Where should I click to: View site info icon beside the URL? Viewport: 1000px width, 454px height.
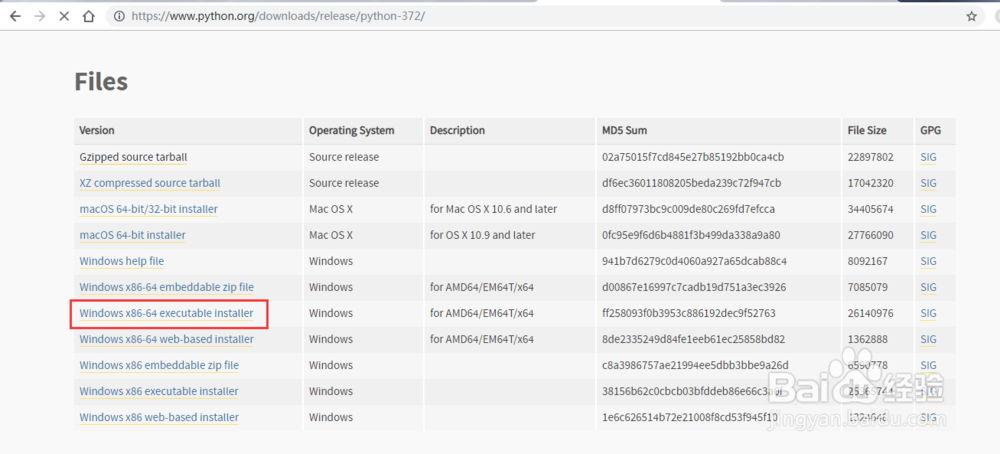tap(119, 17)
